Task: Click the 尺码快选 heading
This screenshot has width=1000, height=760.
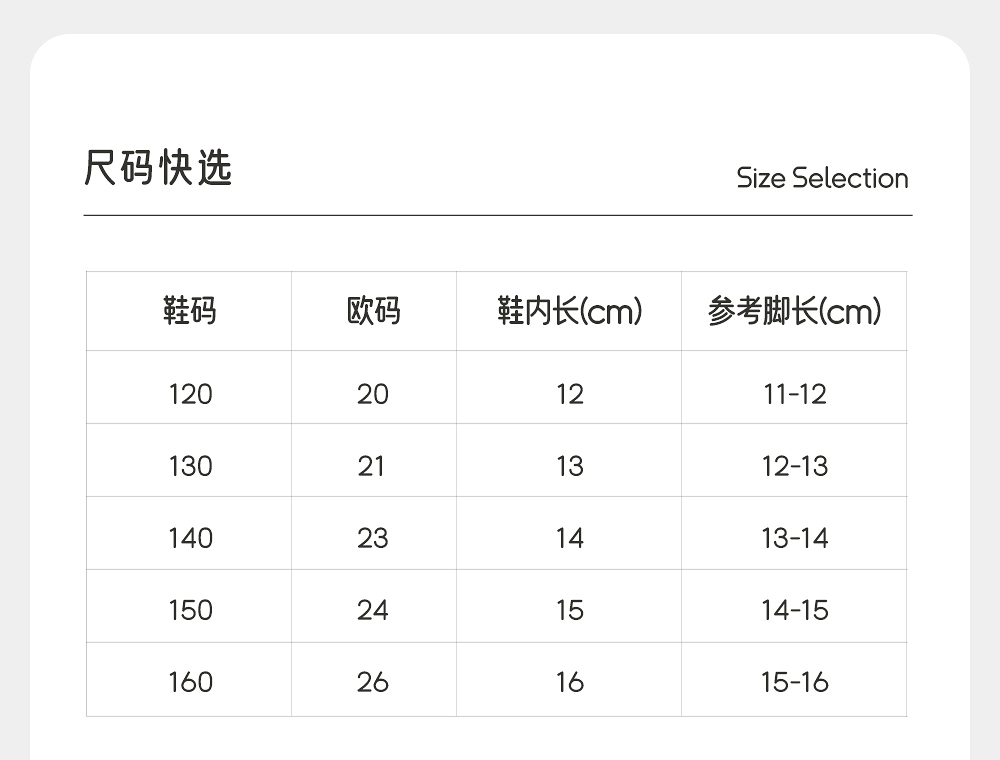Action: (x=158, y=168)
